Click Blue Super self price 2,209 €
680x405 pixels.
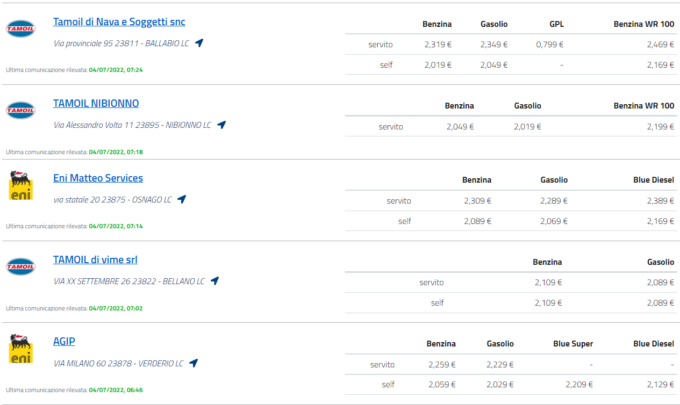point(562,383)
